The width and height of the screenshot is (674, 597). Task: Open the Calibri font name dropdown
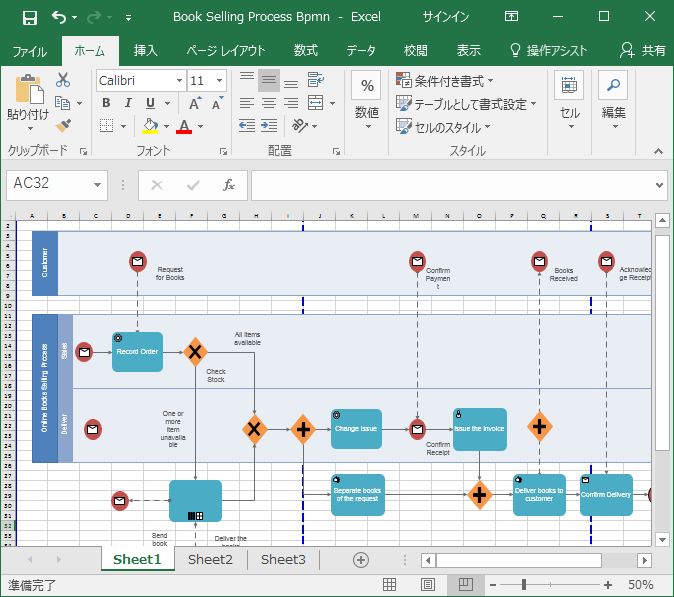180,81
